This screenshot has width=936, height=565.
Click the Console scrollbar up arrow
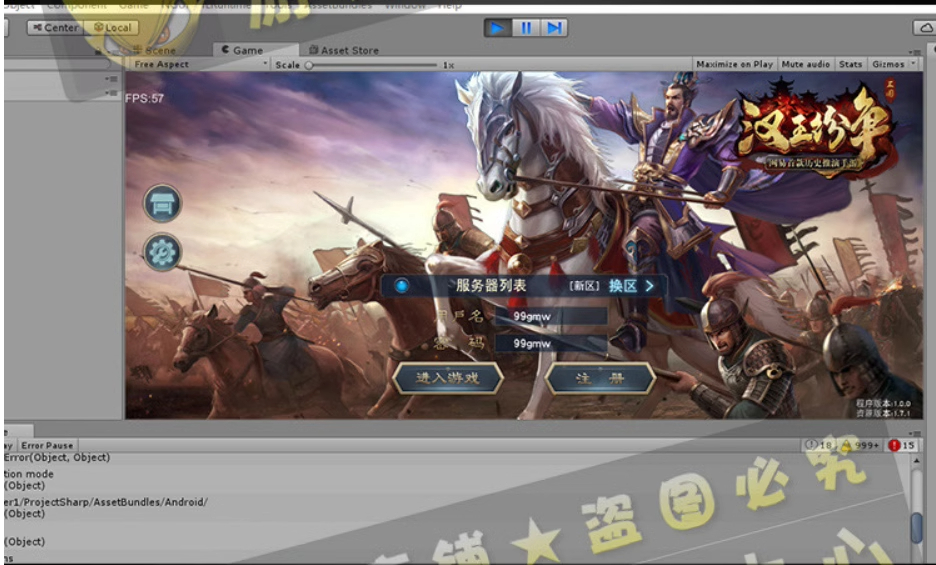[x=916, y=460]
